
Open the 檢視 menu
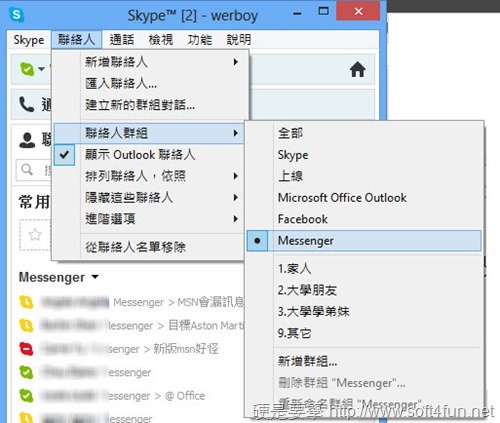click(161, 40)
